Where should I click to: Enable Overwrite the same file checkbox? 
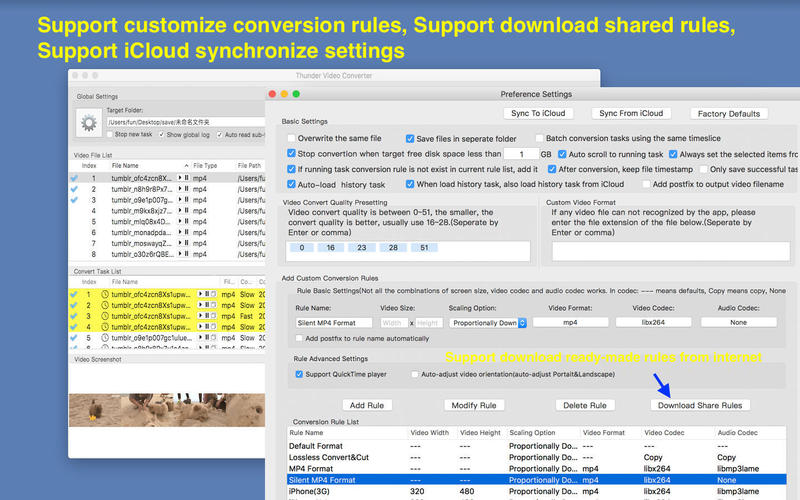tap(291, 138)
